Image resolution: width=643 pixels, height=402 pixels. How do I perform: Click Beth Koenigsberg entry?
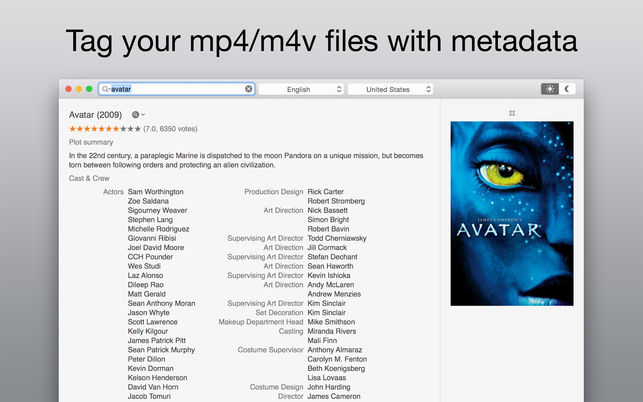pyautogui.click(x=336, y=368)
